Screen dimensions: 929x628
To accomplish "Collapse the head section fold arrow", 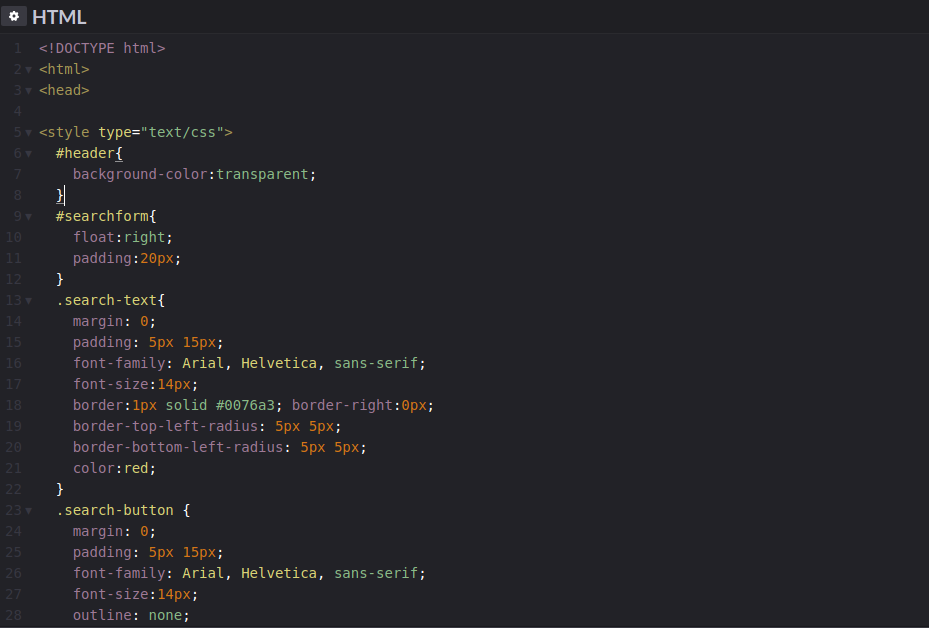I will click(x=27, y=89).
